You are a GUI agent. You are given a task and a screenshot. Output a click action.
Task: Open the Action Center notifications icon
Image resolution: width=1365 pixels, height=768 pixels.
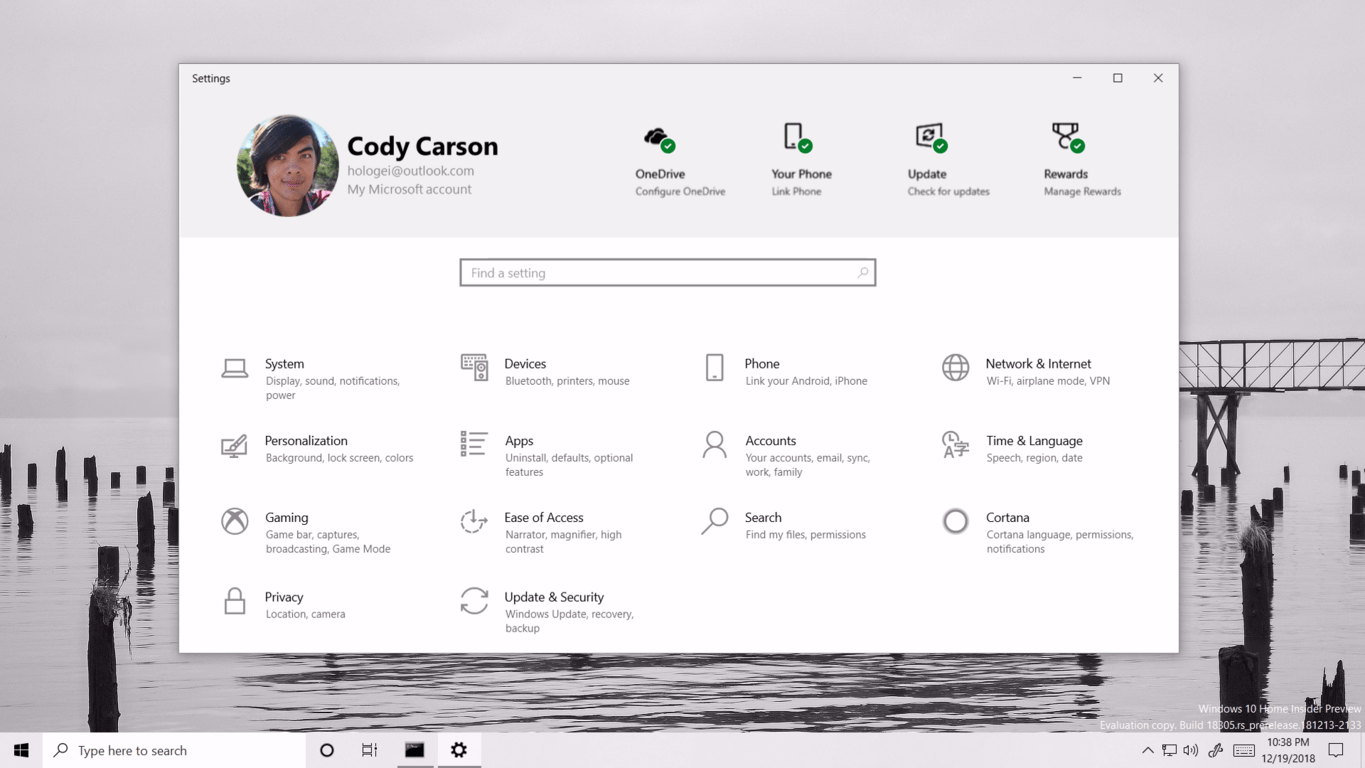pyautogui.click(x=1336, y=750)
